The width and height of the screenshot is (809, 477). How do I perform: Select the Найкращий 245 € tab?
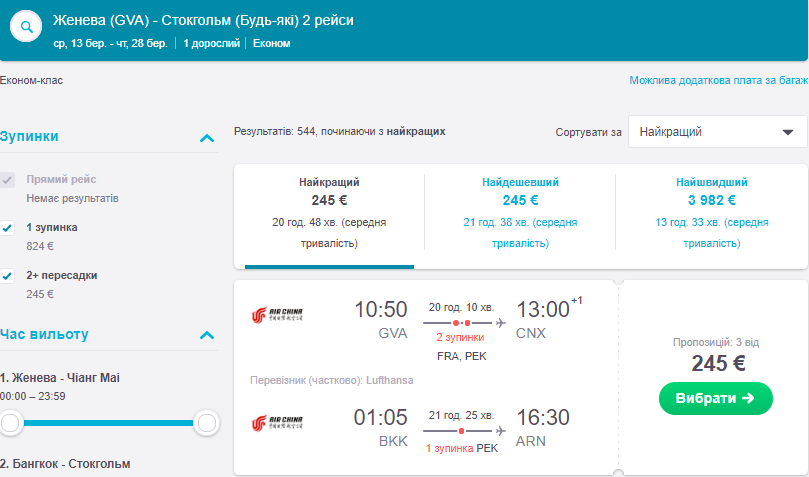[329, 214]
